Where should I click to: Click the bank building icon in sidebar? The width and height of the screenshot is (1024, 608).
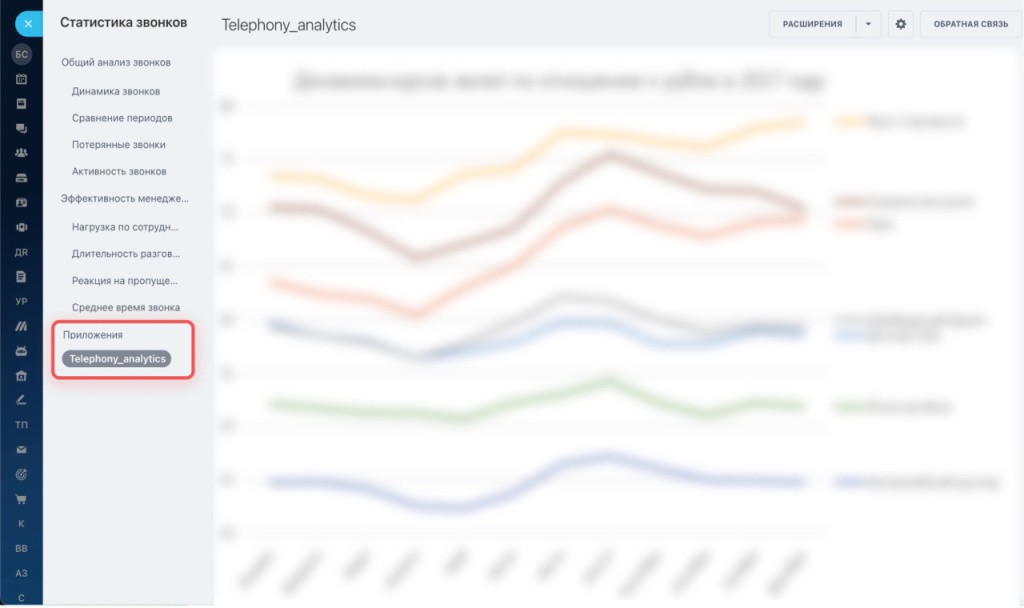pyautogui.click(x=21, y=376)
